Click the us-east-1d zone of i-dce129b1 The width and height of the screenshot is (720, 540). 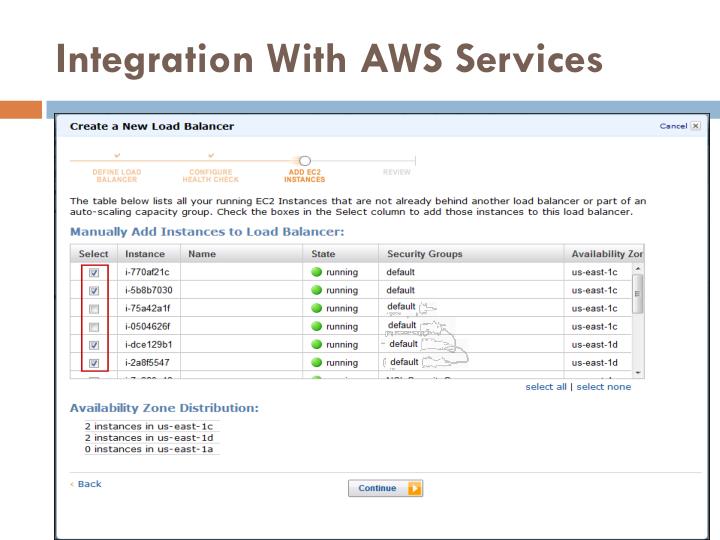point(594,344)
